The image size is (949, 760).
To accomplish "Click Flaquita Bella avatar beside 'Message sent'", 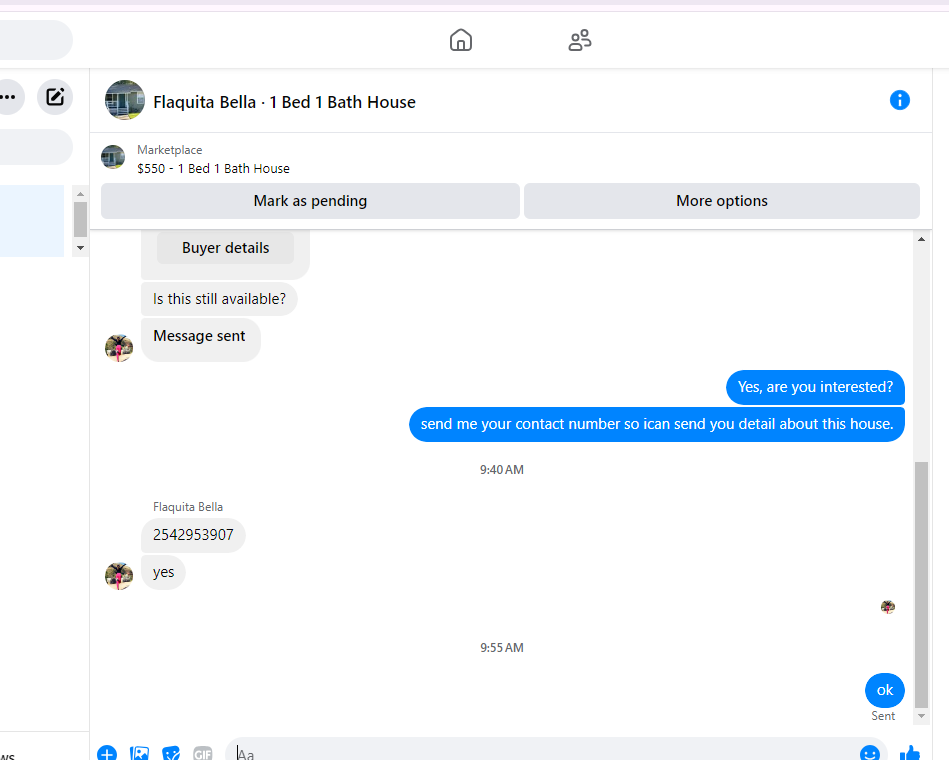I will coord(119,348).
